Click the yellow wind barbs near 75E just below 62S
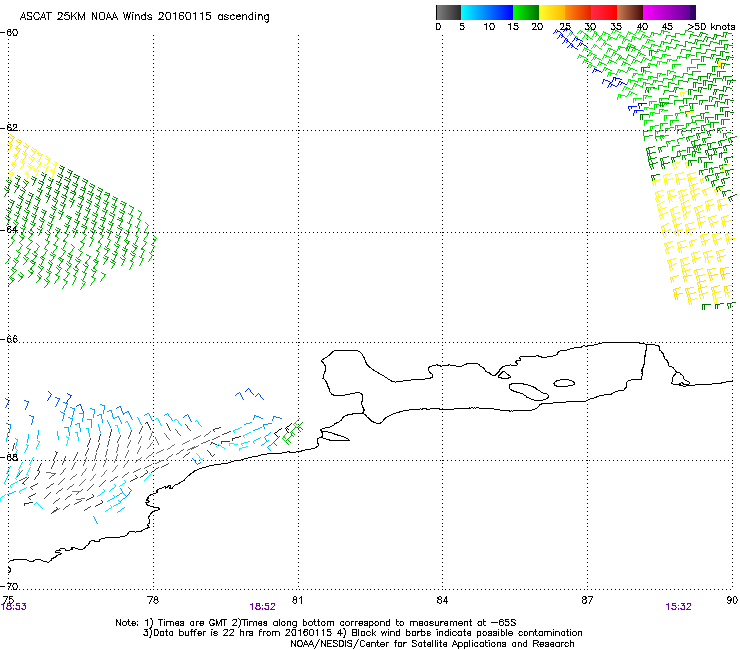Screen dimensions: 740x650 click(31, 157)
